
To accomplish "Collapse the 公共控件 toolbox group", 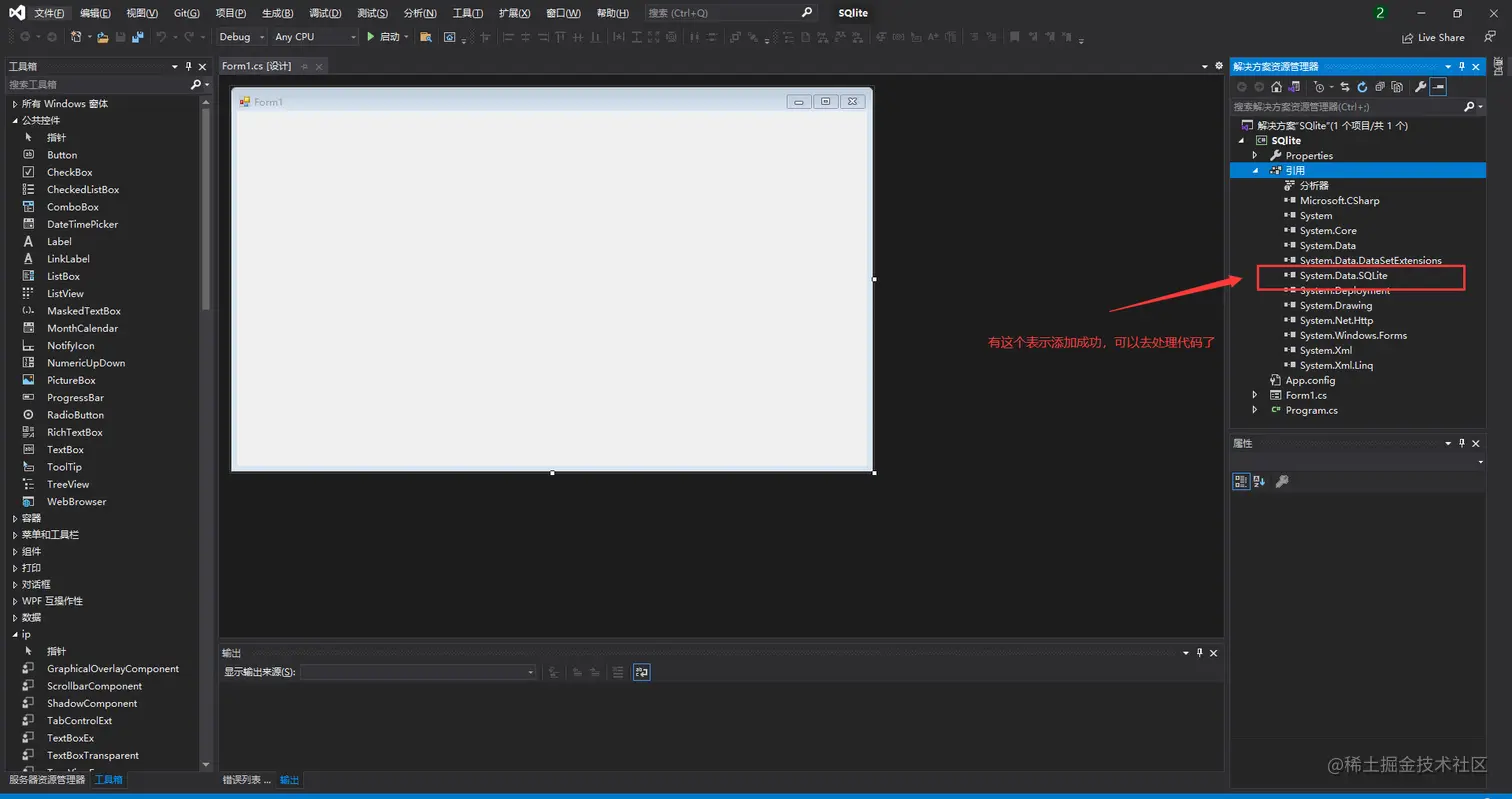I will [x=14, y=120].
